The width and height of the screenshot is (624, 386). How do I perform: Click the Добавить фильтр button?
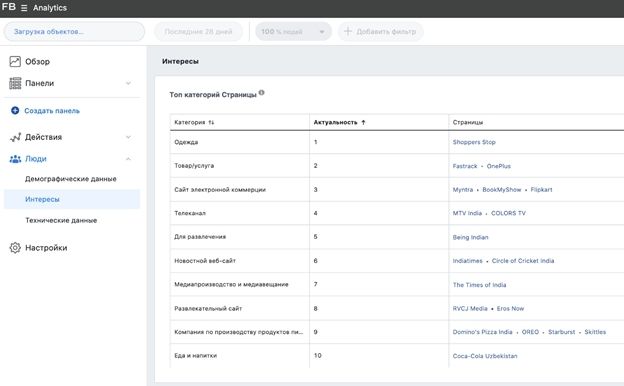[380, 31]
